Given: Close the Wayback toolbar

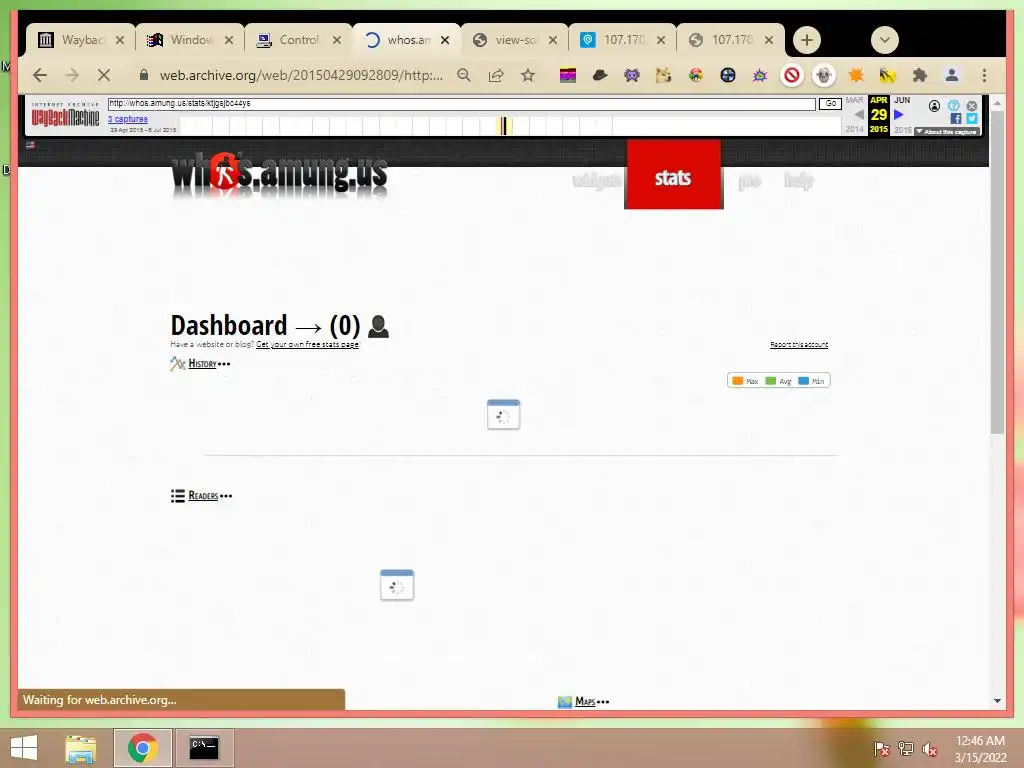Looking at the screenshot, I should point(972,106).
